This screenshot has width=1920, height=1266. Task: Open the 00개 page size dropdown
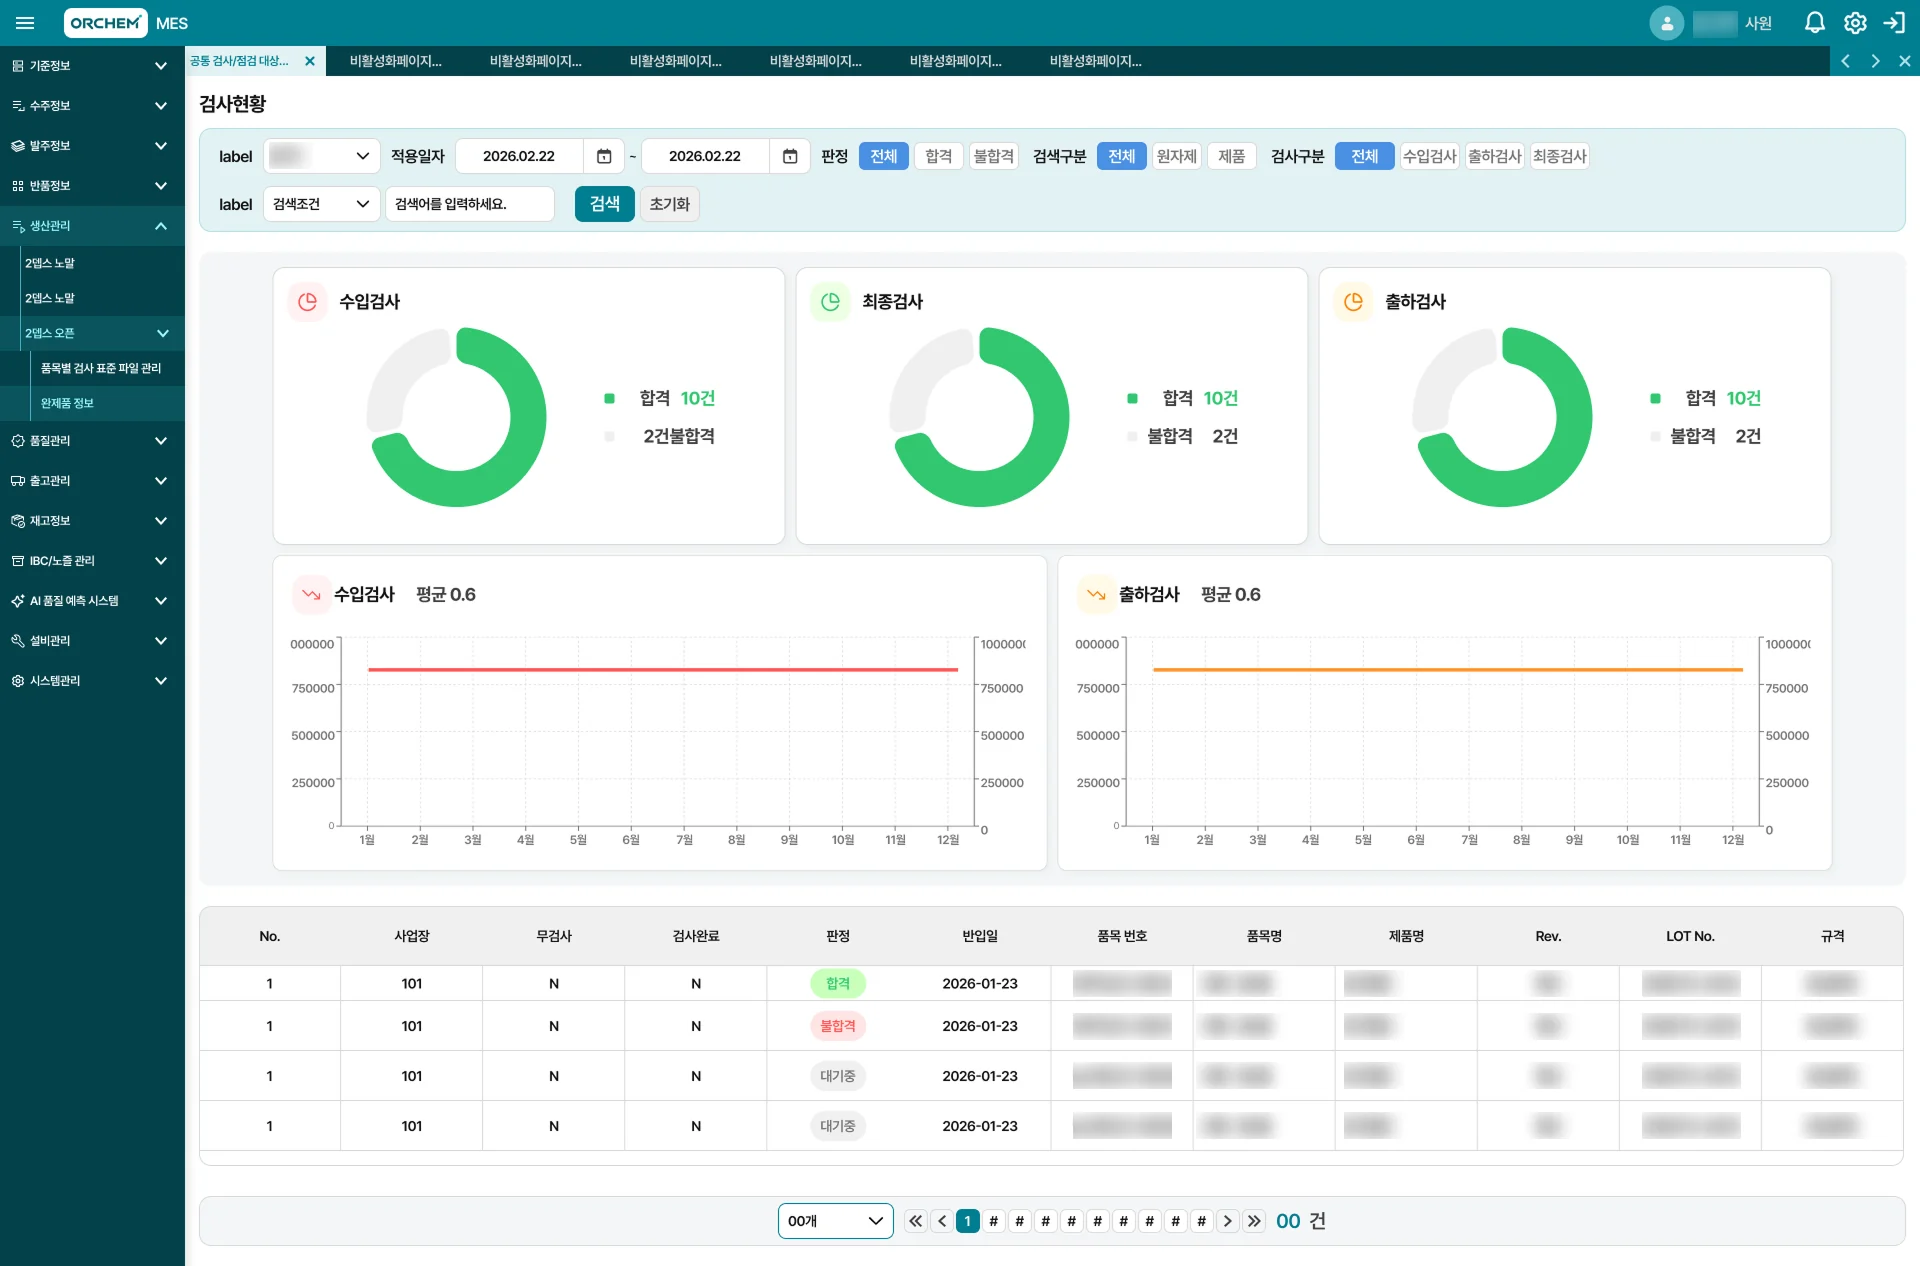tap(835, 1221)
